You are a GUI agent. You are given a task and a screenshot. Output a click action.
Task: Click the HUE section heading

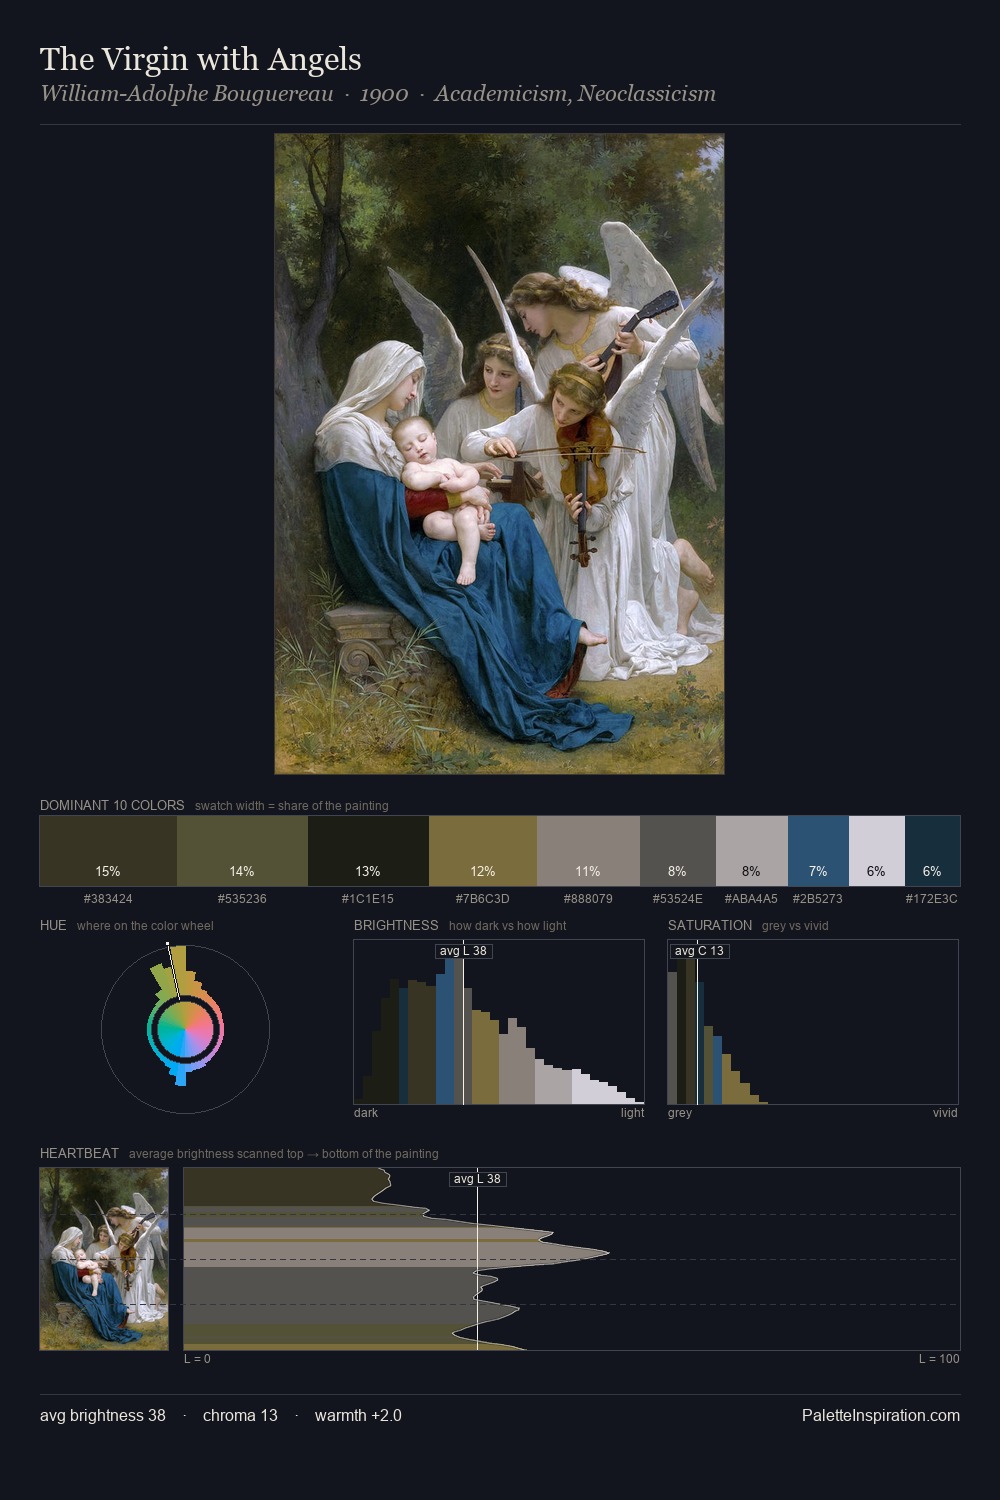coord(53,925)
